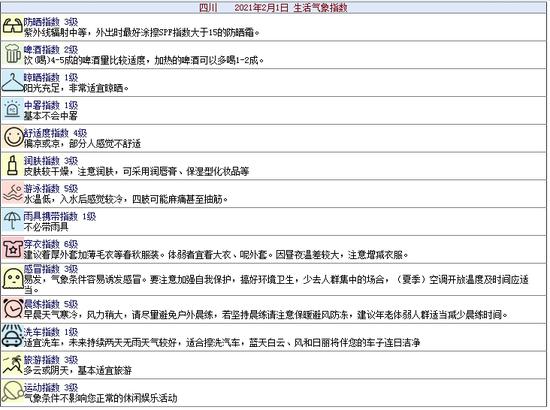Click the ping-pong paddle icon for 运动指数

click(13, 392)
